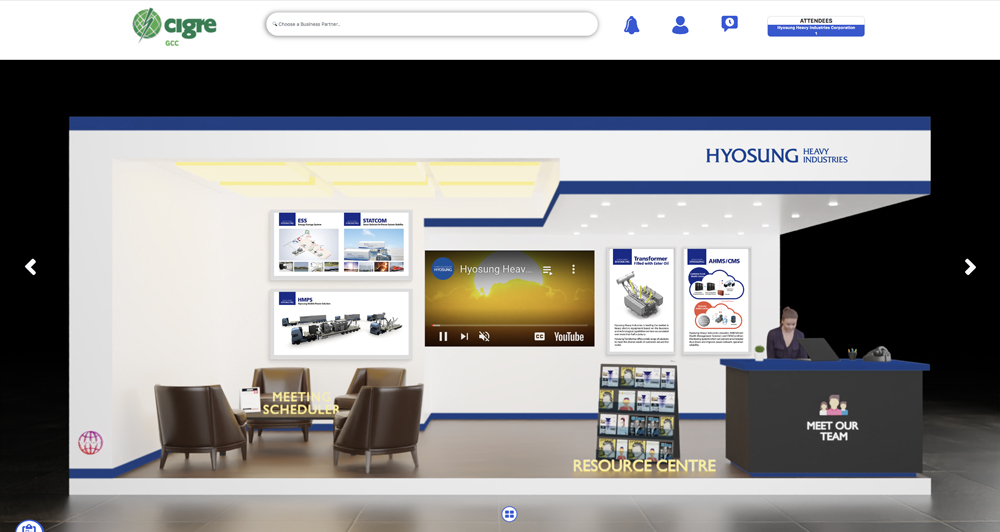Screen dimensions: 1000x532
Task: Click the CIGRE GCC logo
Action: [174, 25]
